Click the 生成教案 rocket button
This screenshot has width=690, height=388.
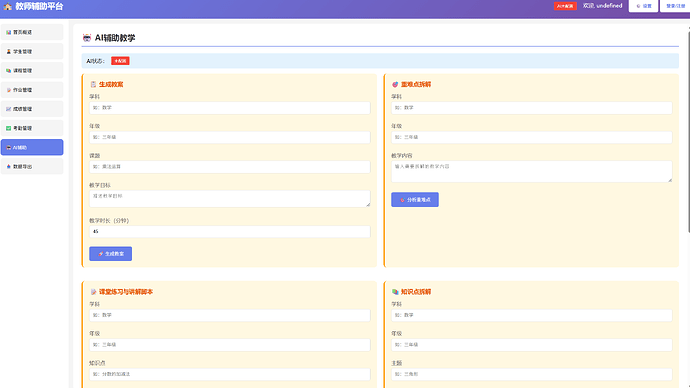point(110,253)
